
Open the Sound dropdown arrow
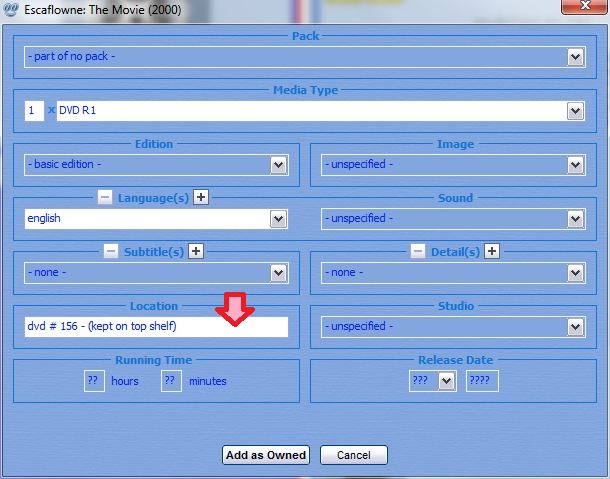coord(575,219)
